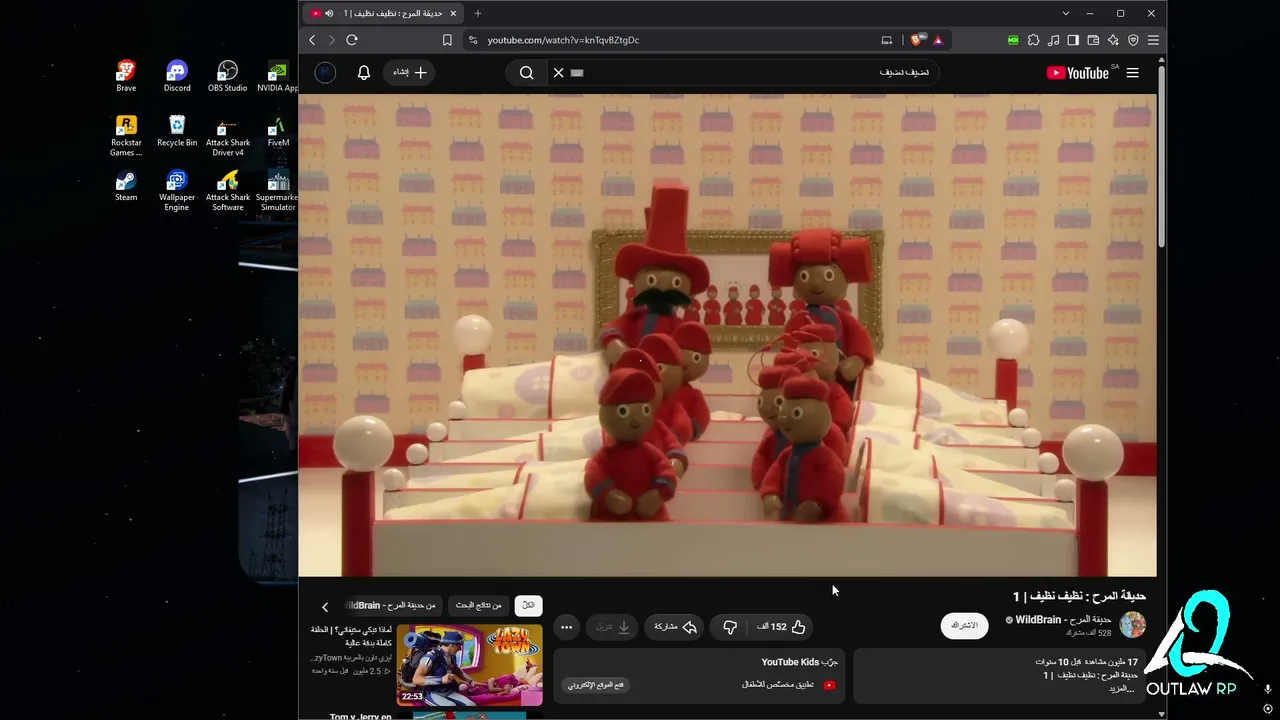Show more filter chips with the arrow
The image size is (1280, 720).
pos(325,607)
